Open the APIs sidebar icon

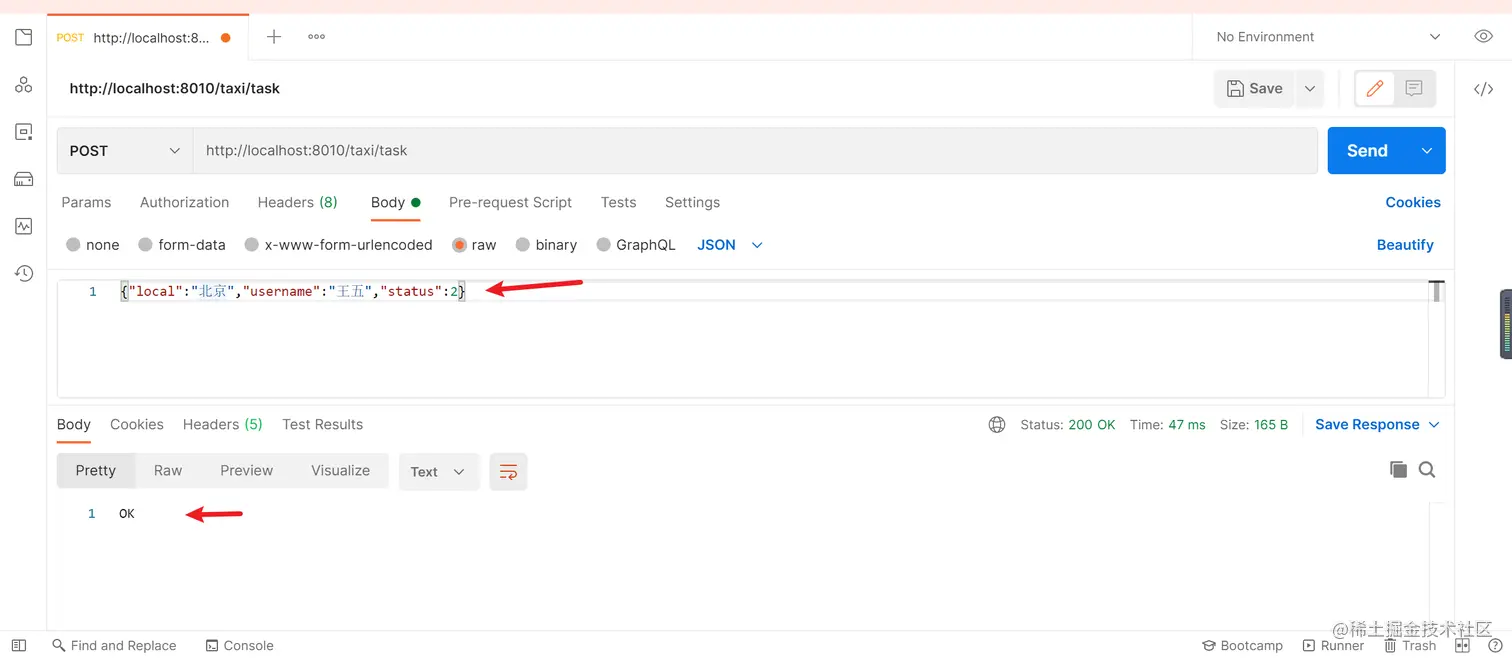pos(24,85)
